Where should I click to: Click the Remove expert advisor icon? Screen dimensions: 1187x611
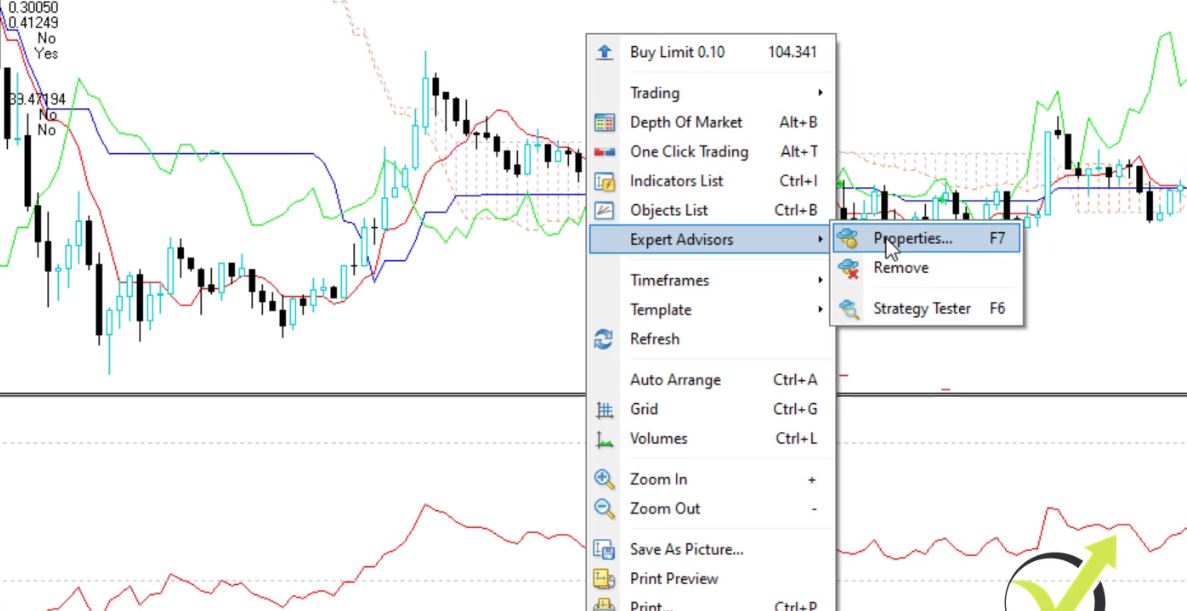pyautogui.click(x=849, y=268)
